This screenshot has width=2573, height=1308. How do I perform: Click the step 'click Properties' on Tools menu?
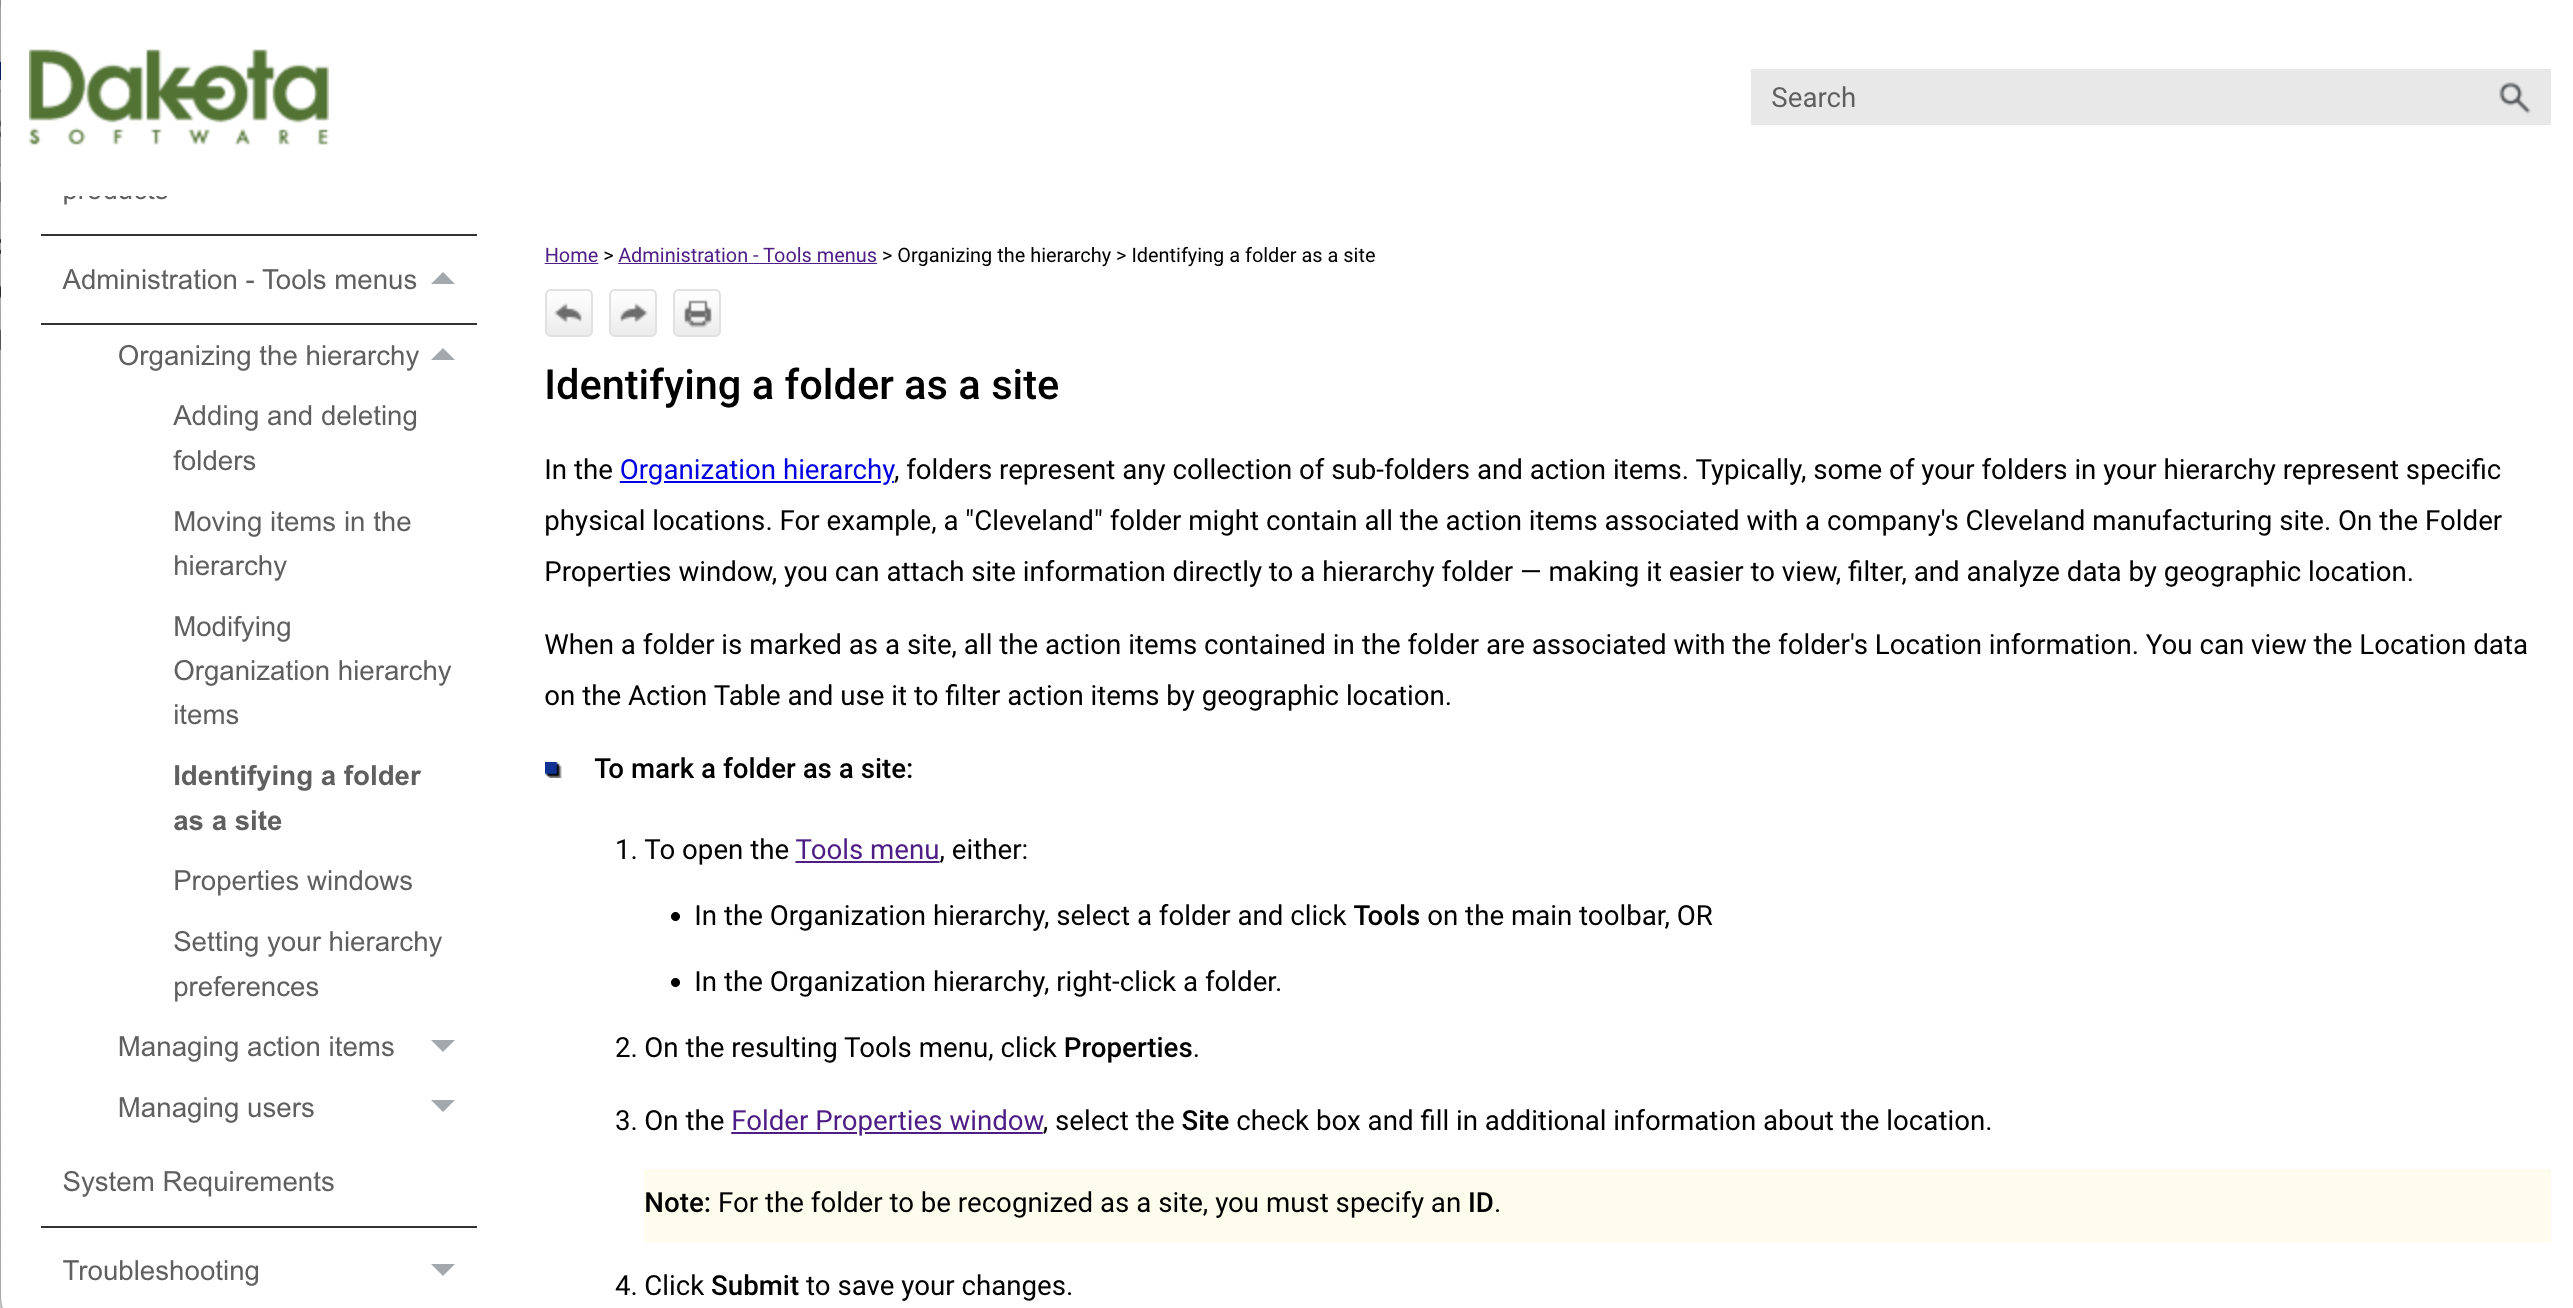[x=921, y=1048]
